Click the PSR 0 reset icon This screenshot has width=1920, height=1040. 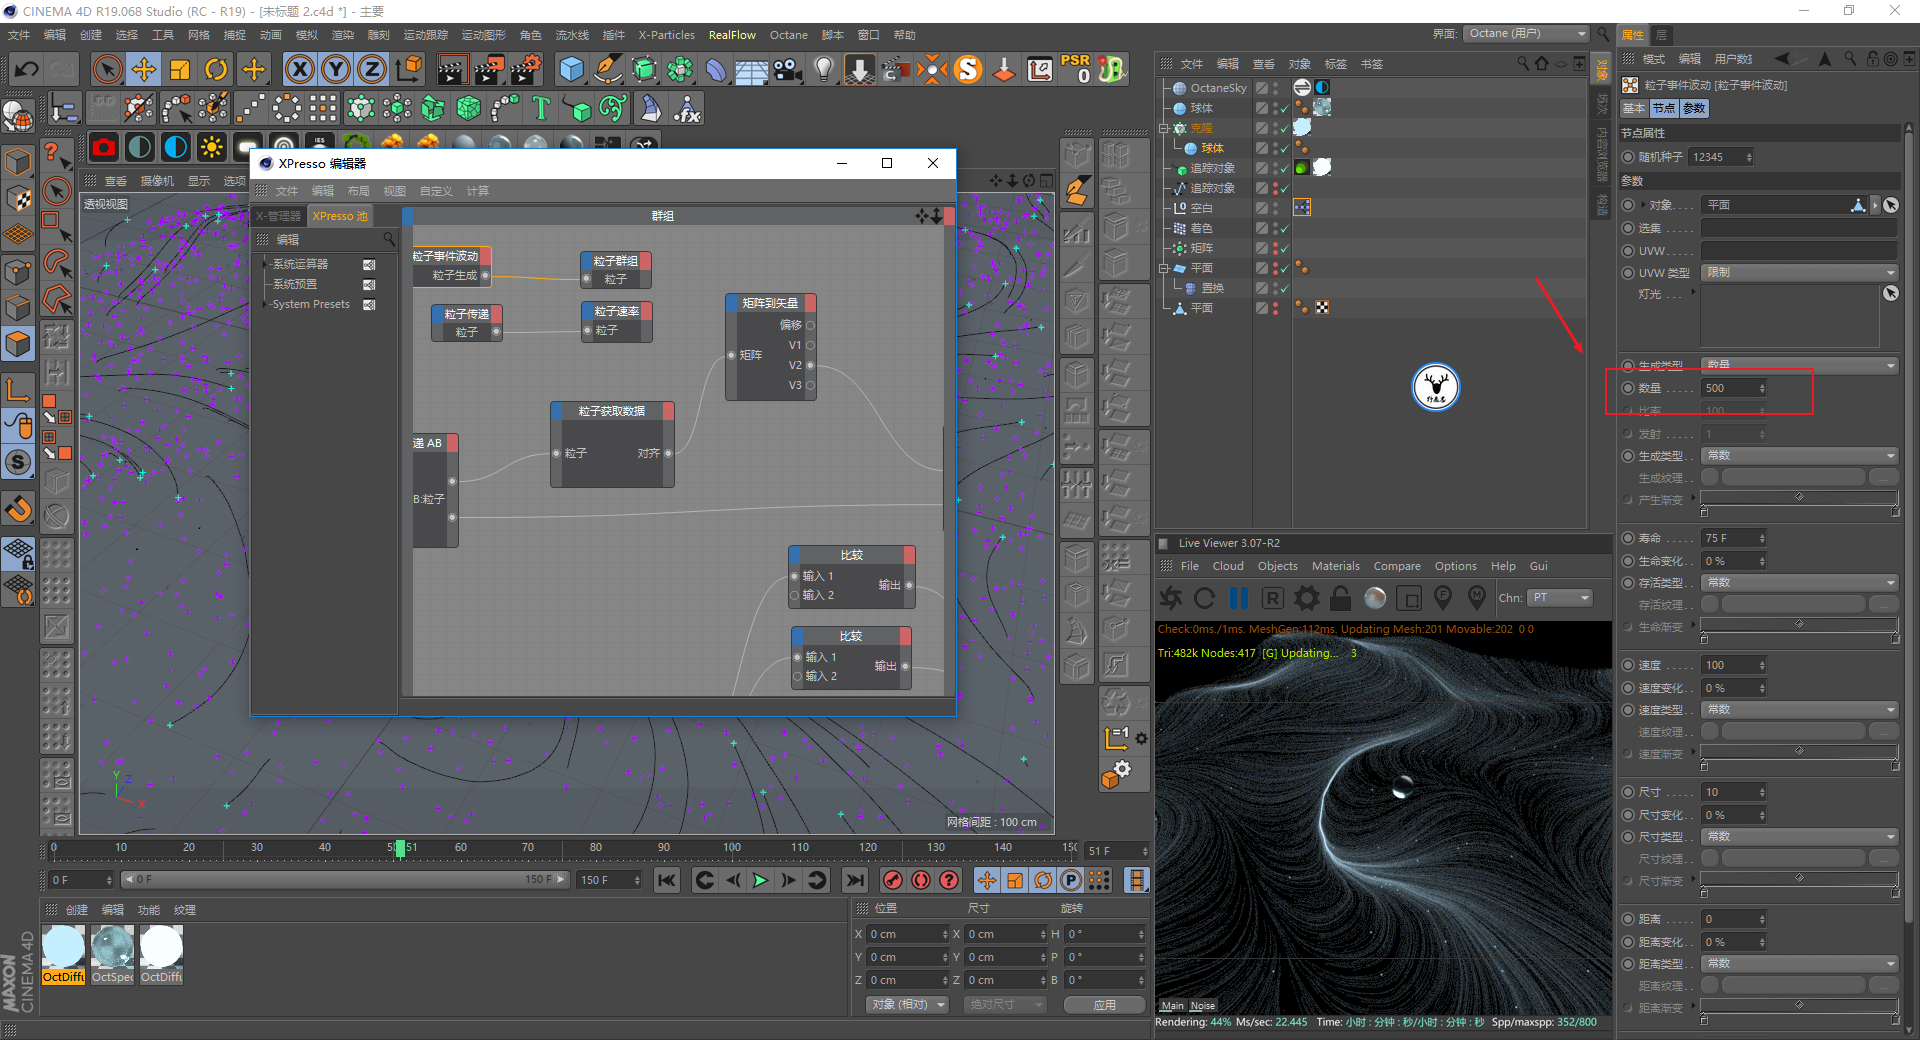(x=1076, y=69)
